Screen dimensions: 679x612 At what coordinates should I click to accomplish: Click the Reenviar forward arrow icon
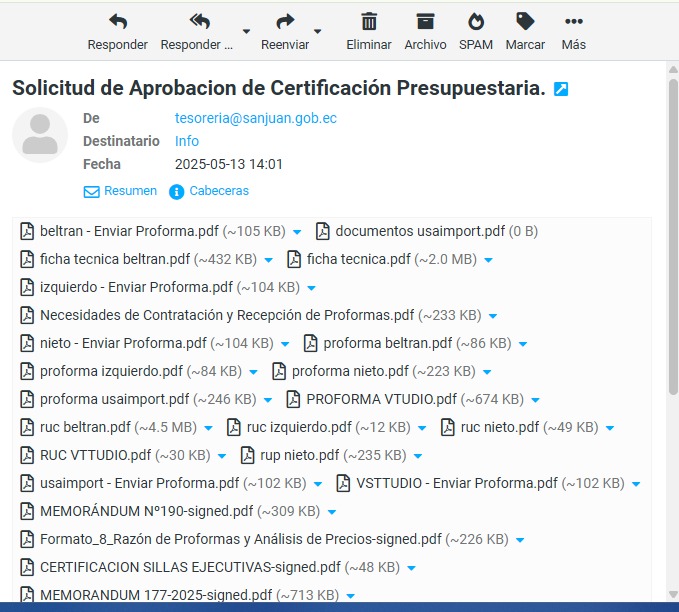click(x=285, y=22)
